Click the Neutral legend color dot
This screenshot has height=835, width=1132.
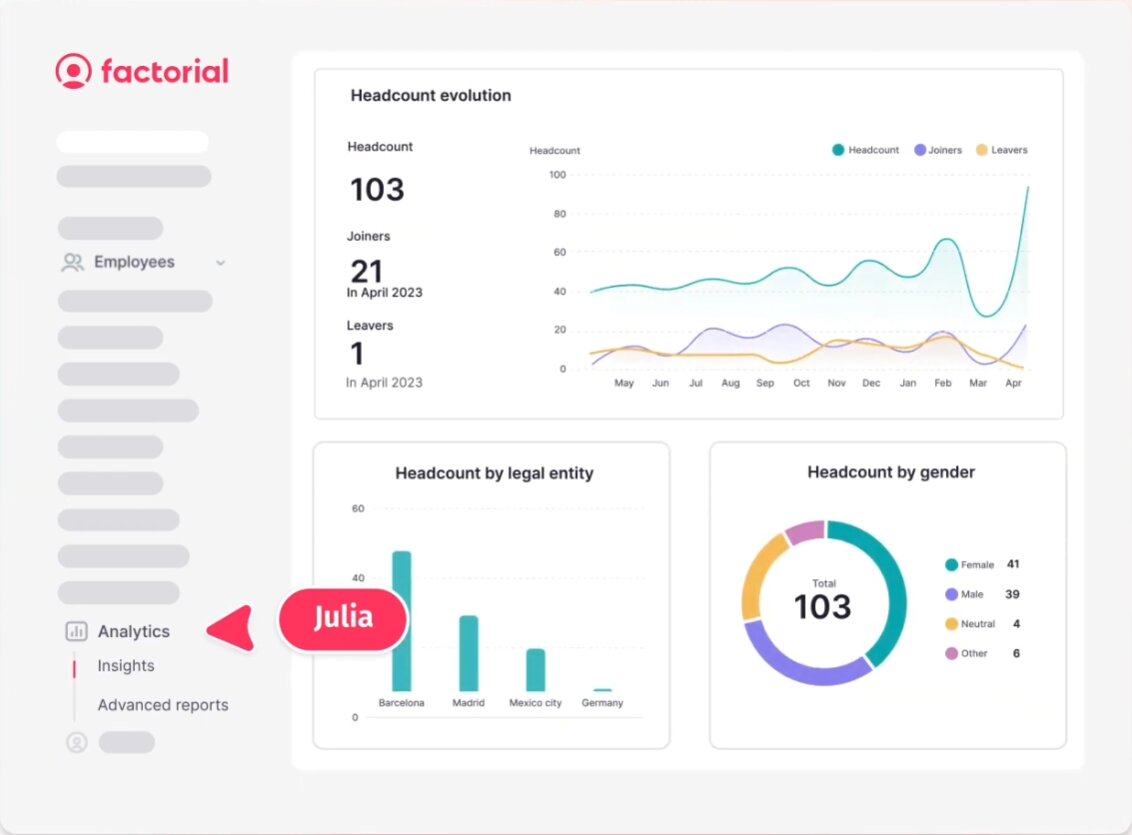pos(951,624)
